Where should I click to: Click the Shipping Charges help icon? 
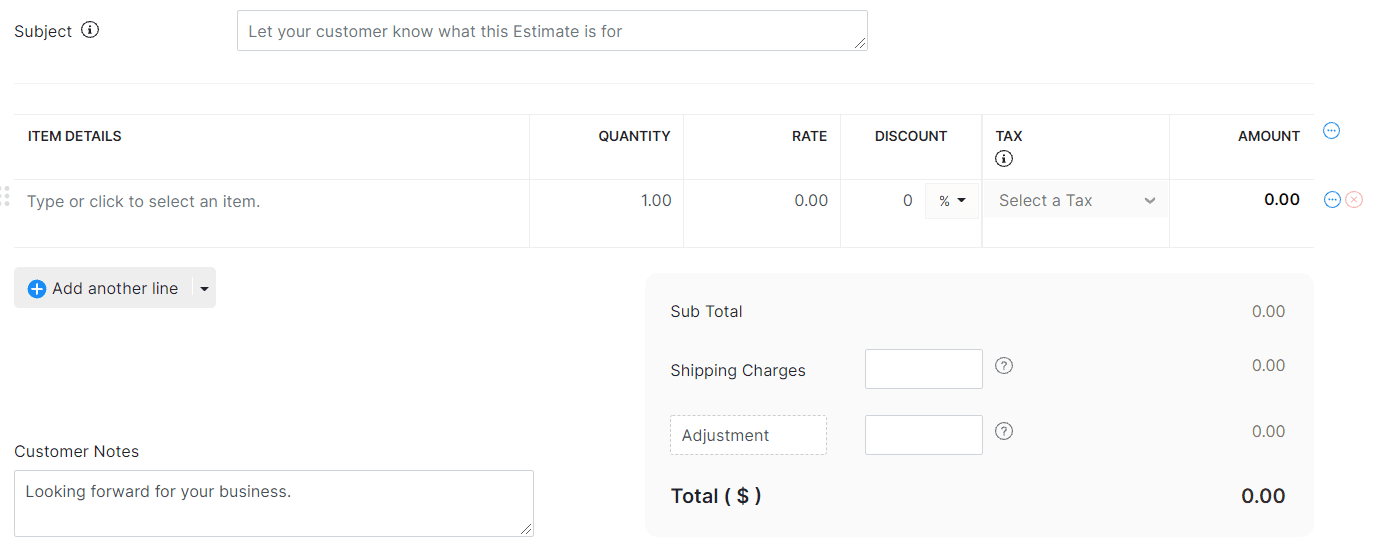point(1005,366)
